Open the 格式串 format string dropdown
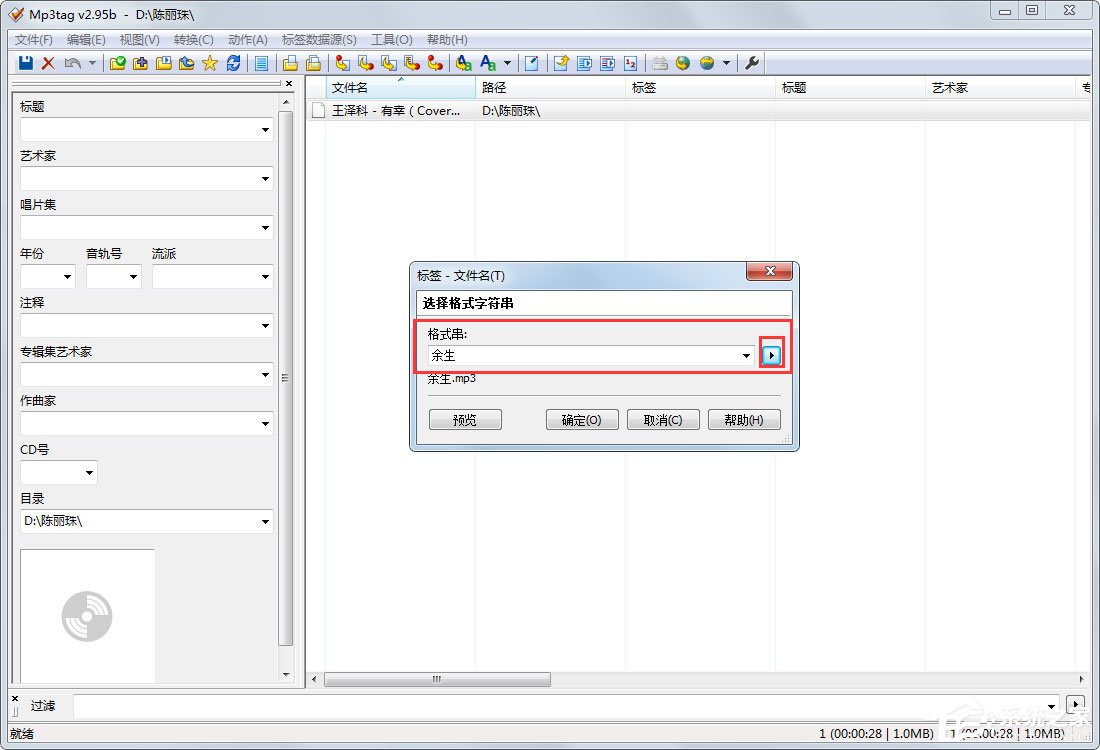The image size is (1100, 750). click(745, 355)
